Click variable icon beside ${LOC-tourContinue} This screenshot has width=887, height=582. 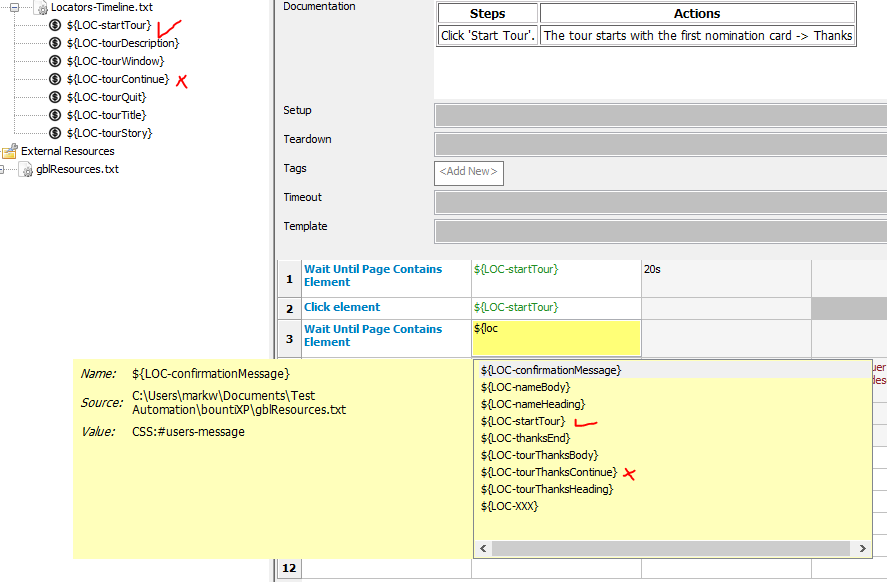(55, 79)
